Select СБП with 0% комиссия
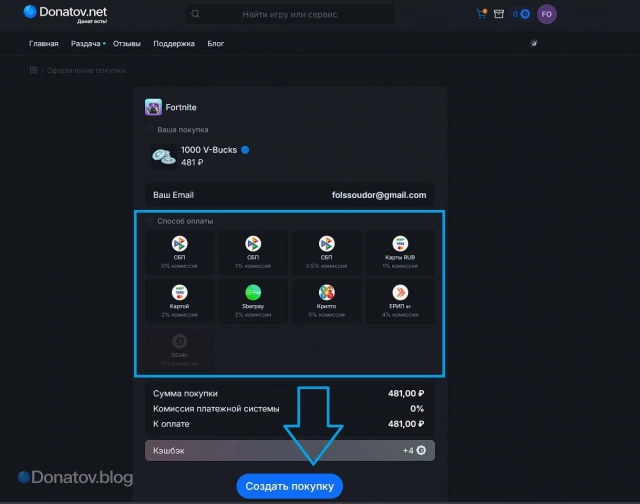The width and height of the screenshot is (640, 504). click(179, 252)
